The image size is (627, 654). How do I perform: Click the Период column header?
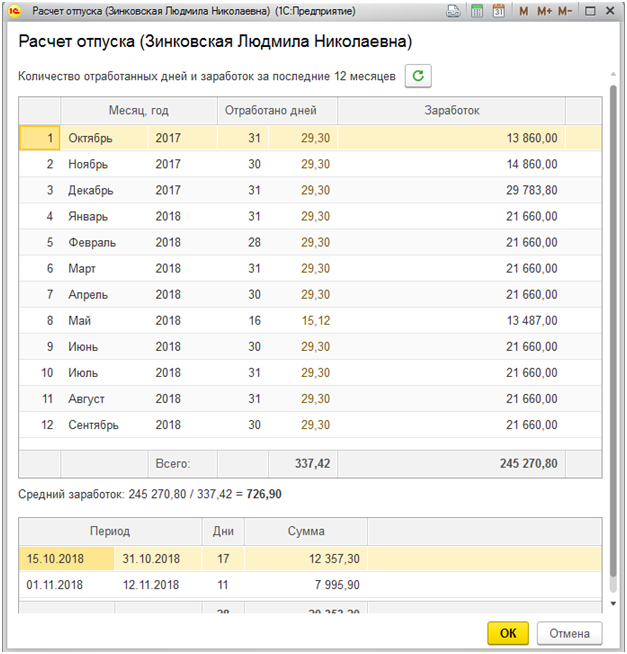pos(109,532)
